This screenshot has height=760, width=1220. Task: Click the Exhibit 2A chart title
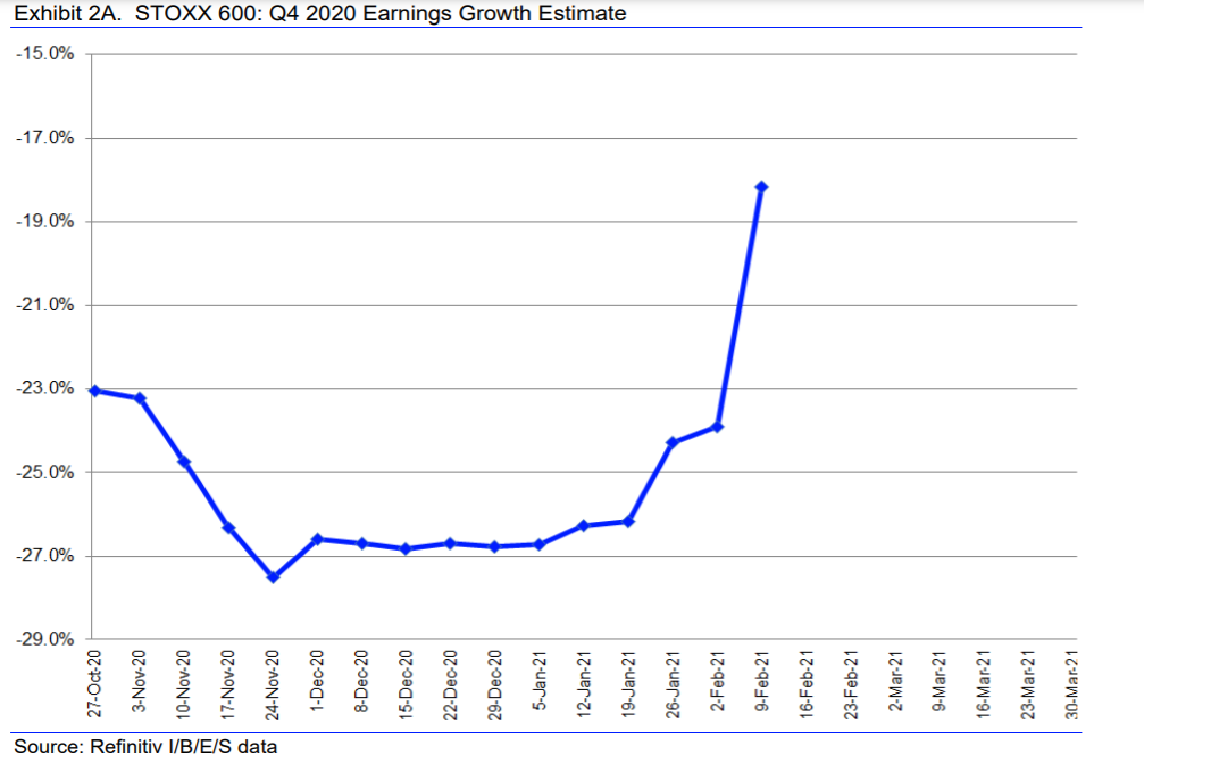point(320,14)
